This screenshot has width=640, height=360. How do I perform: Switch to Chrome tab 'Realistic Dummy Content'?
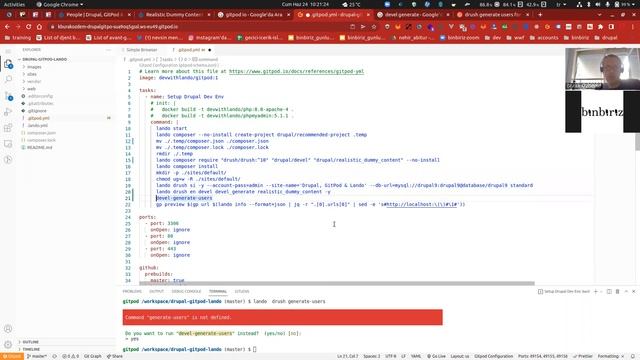pos(174,14)
